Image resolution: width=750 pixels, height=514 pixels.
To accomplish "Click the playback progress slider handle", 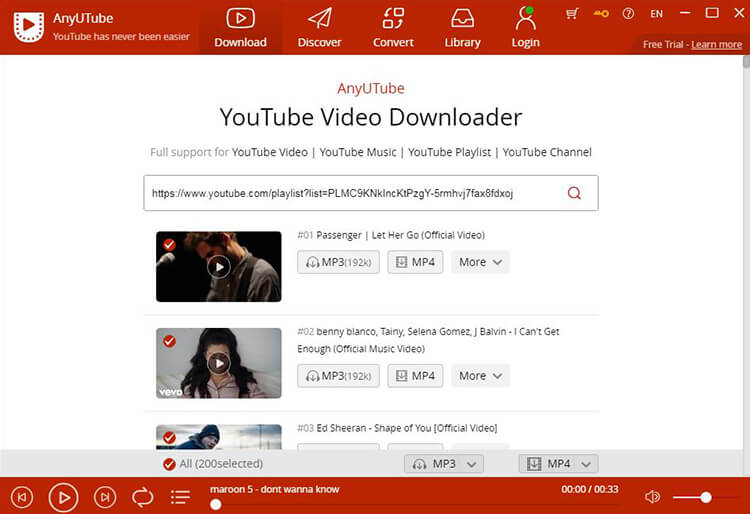I will [216, 504].
